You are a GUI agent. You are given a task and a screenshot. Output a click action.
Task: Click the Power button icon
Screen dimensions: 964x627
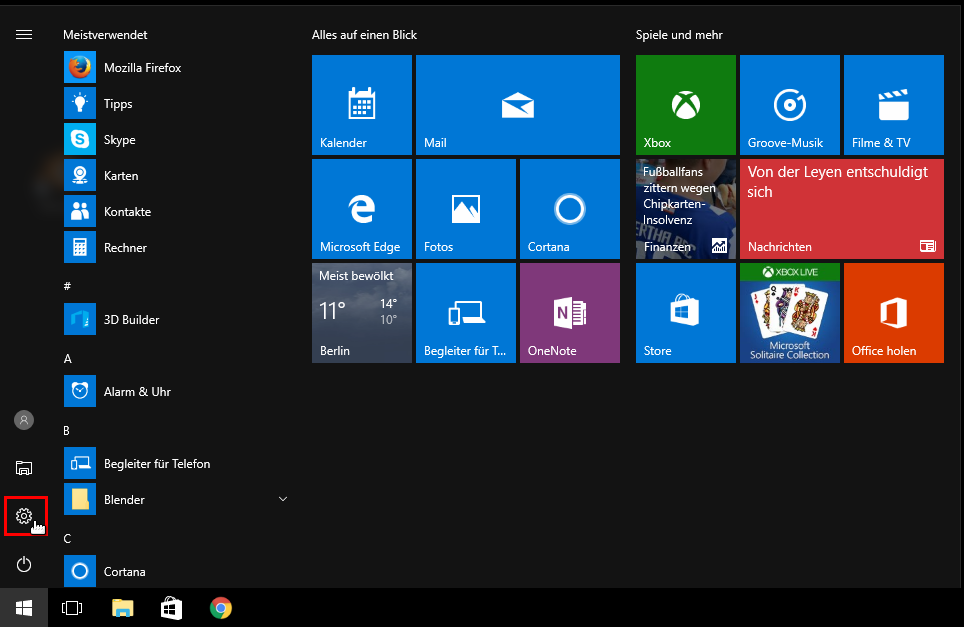pyautogui.click(x=24, y=564)
